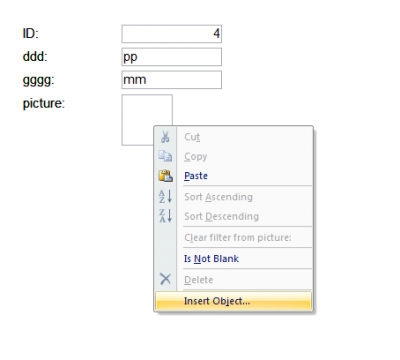
Task: Choose Insert Object... from the context menu
Action: 233,301
